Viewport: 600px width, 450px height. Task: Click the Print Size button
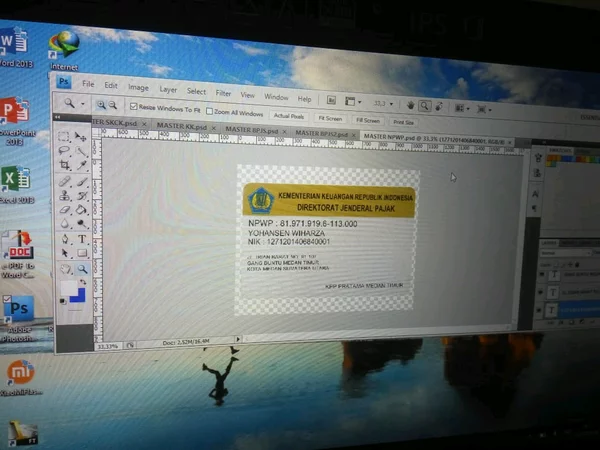point(403,122)
